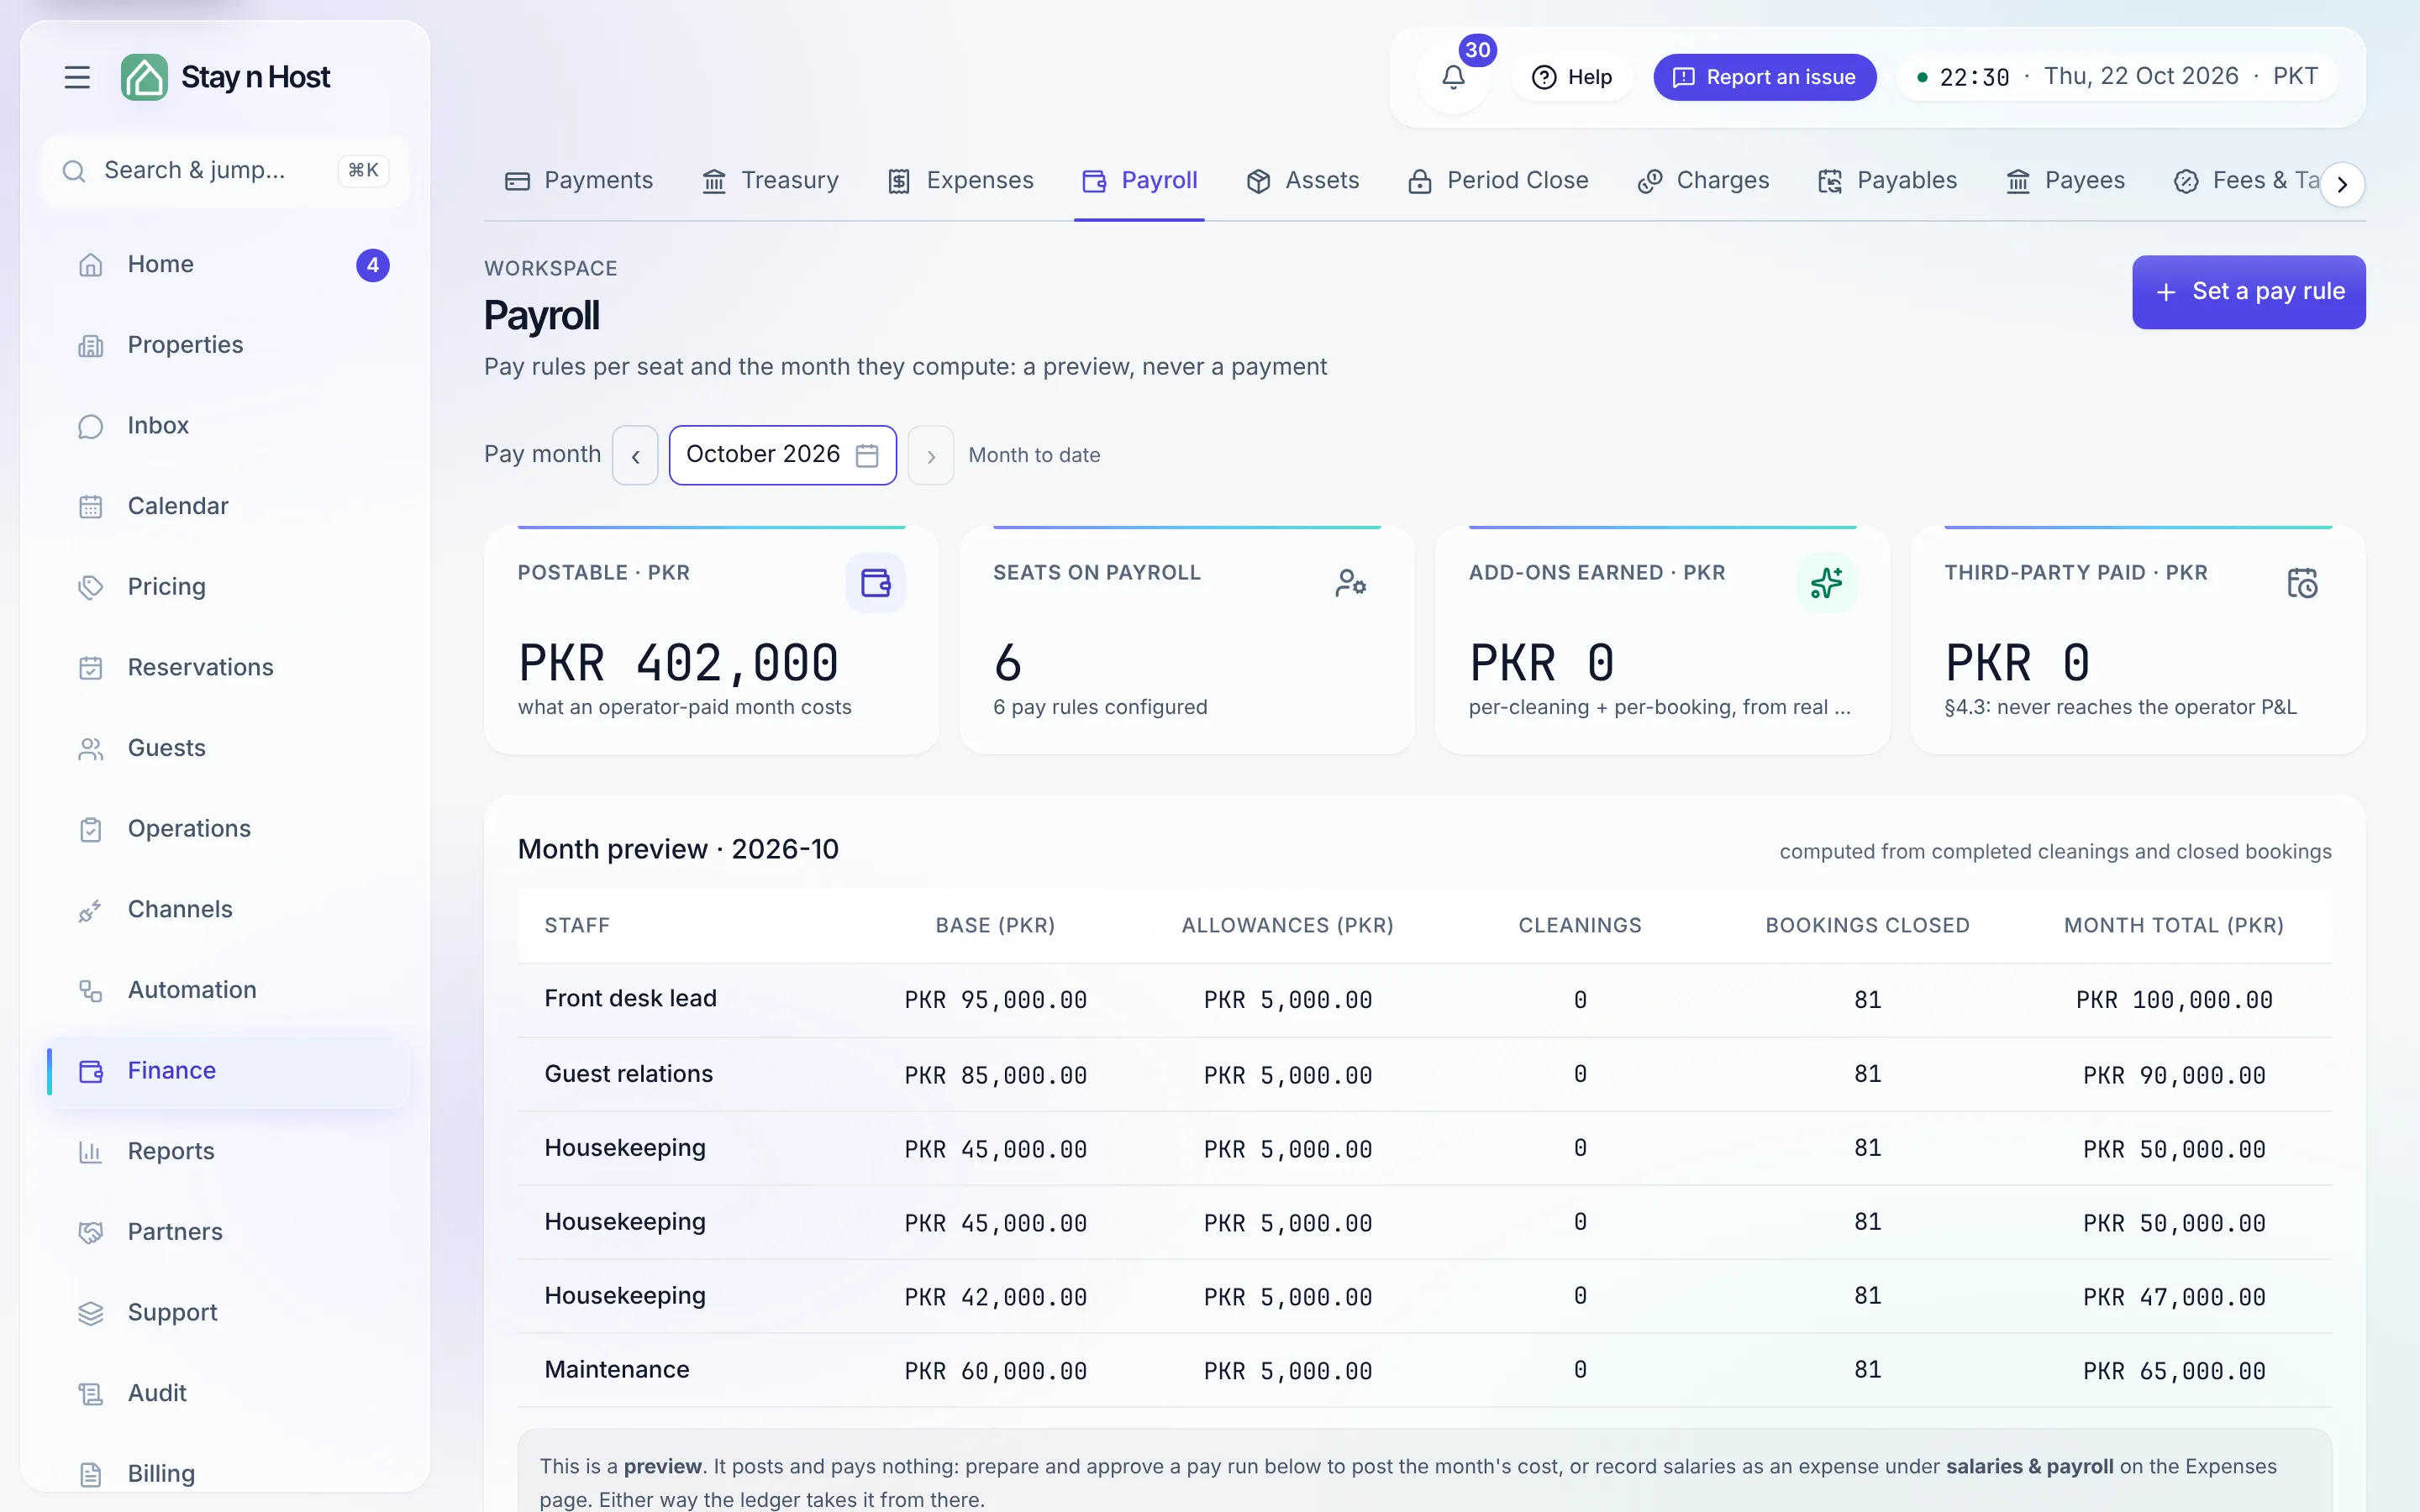Image resolution: width=2420 pixels, height=1512 pixels.
Task: Open the Payees tab
Action: pos(2065,181)
